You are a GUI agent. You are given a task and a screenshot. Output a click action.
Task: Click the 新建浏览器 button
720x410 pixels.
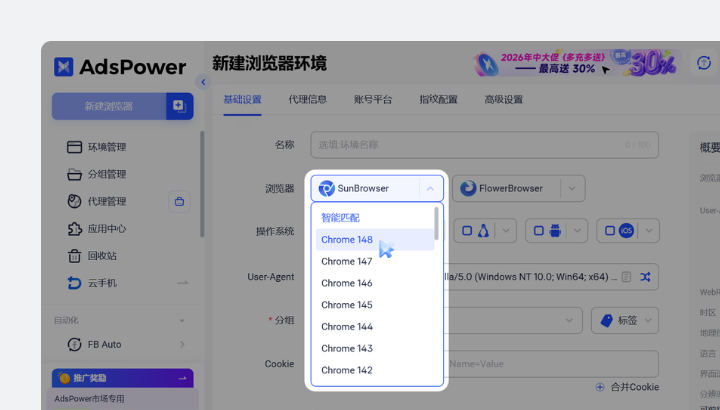(109, 106)
